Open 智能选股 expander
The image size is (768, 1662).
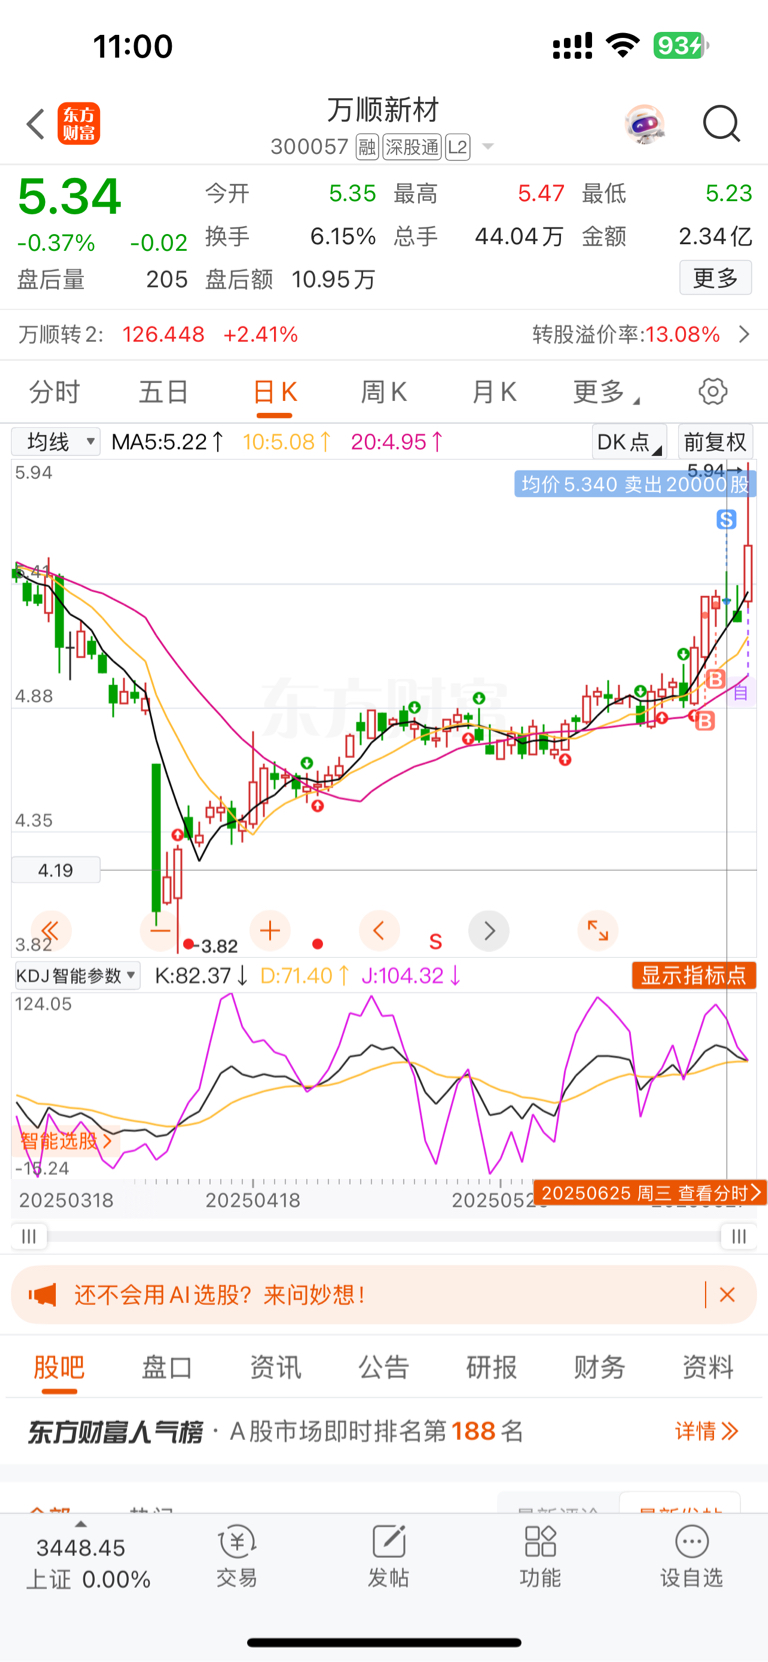[66, 1141]
